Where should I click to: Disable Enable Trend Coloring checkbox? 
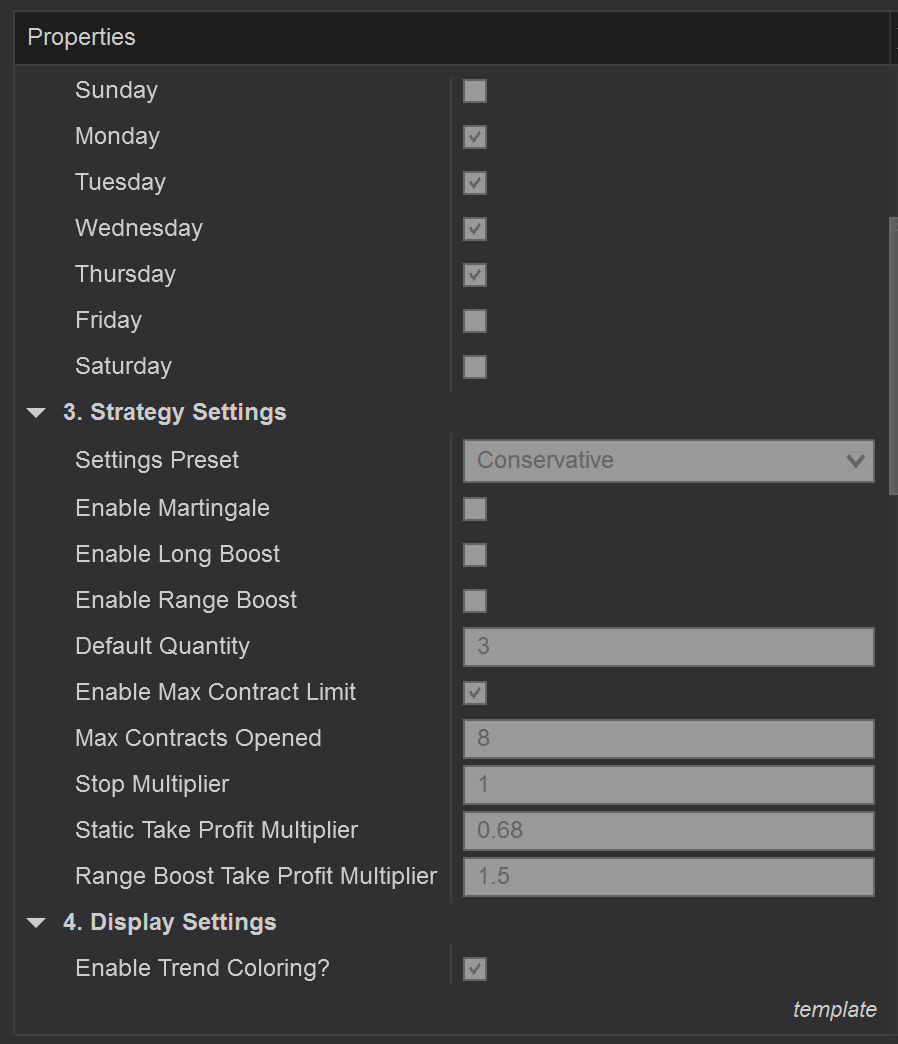(475, 969)
